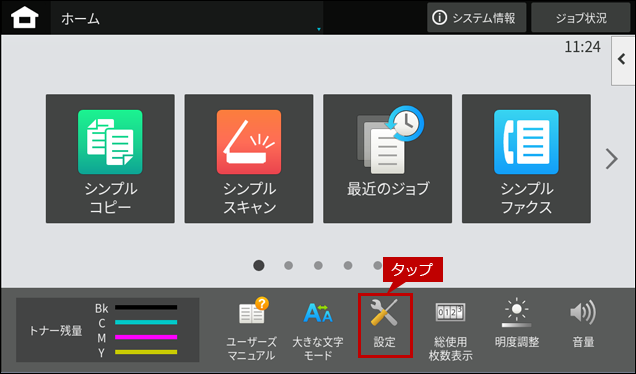Viewport: 636px width, 374px height.
Task: Open システム情報 system information
Action: (477, 18)
